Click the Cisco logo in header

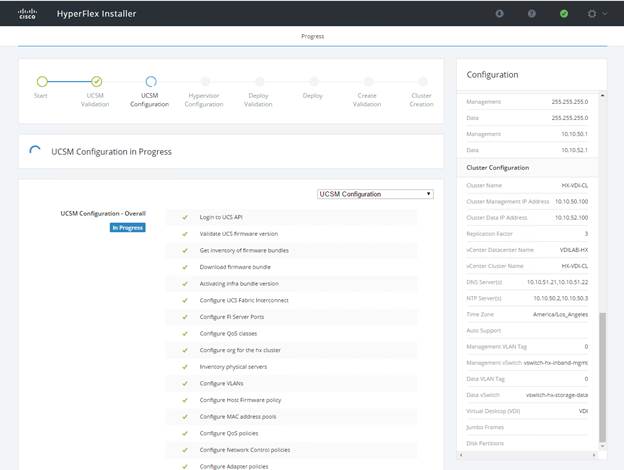[x=27, y=14]
